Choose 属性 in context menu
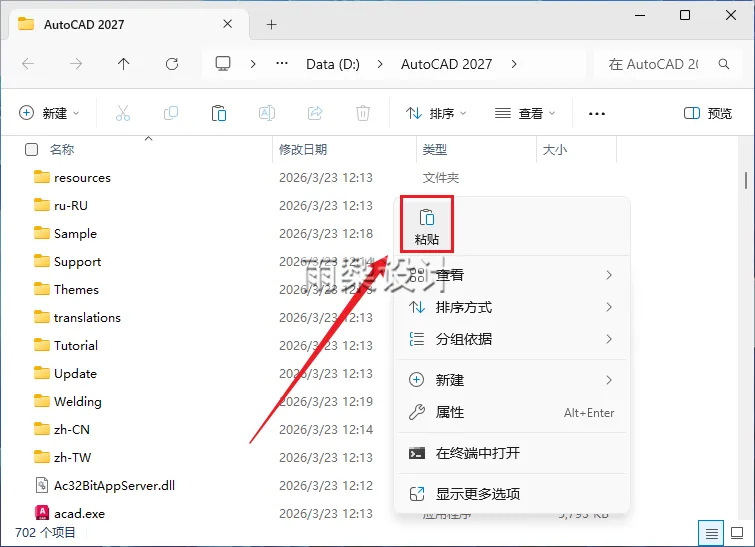Screen dimensions: 755x547 pyautogui.click(x=511, y=413)
